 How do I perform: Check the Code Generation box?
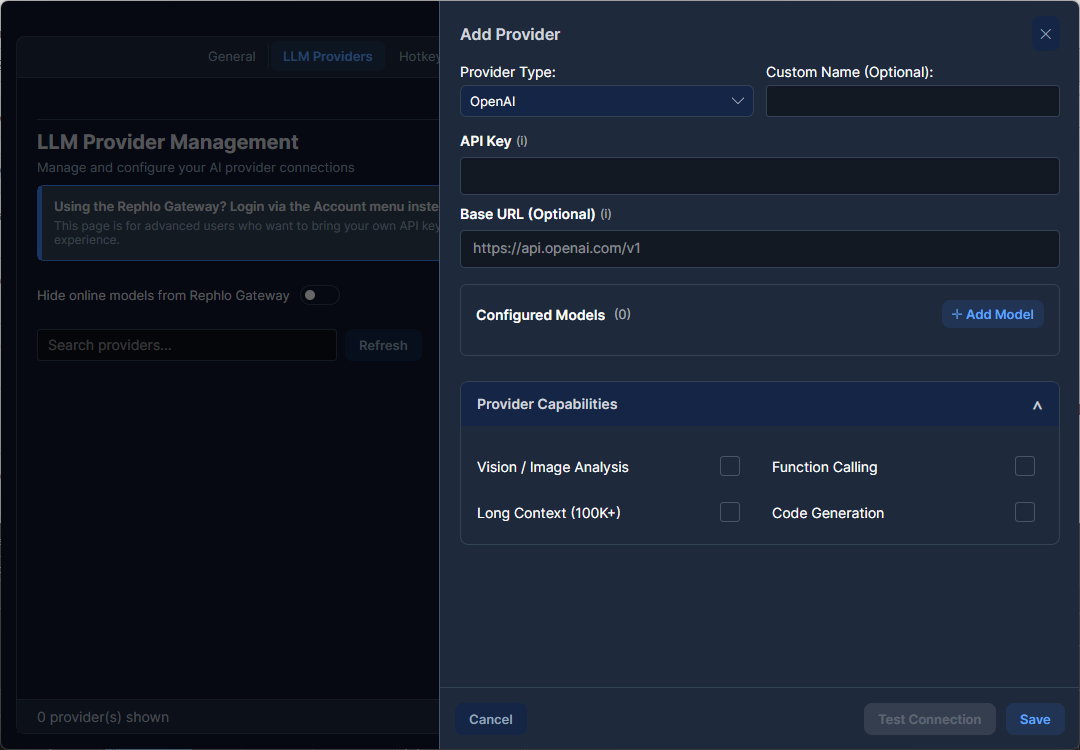[1024, 512]
